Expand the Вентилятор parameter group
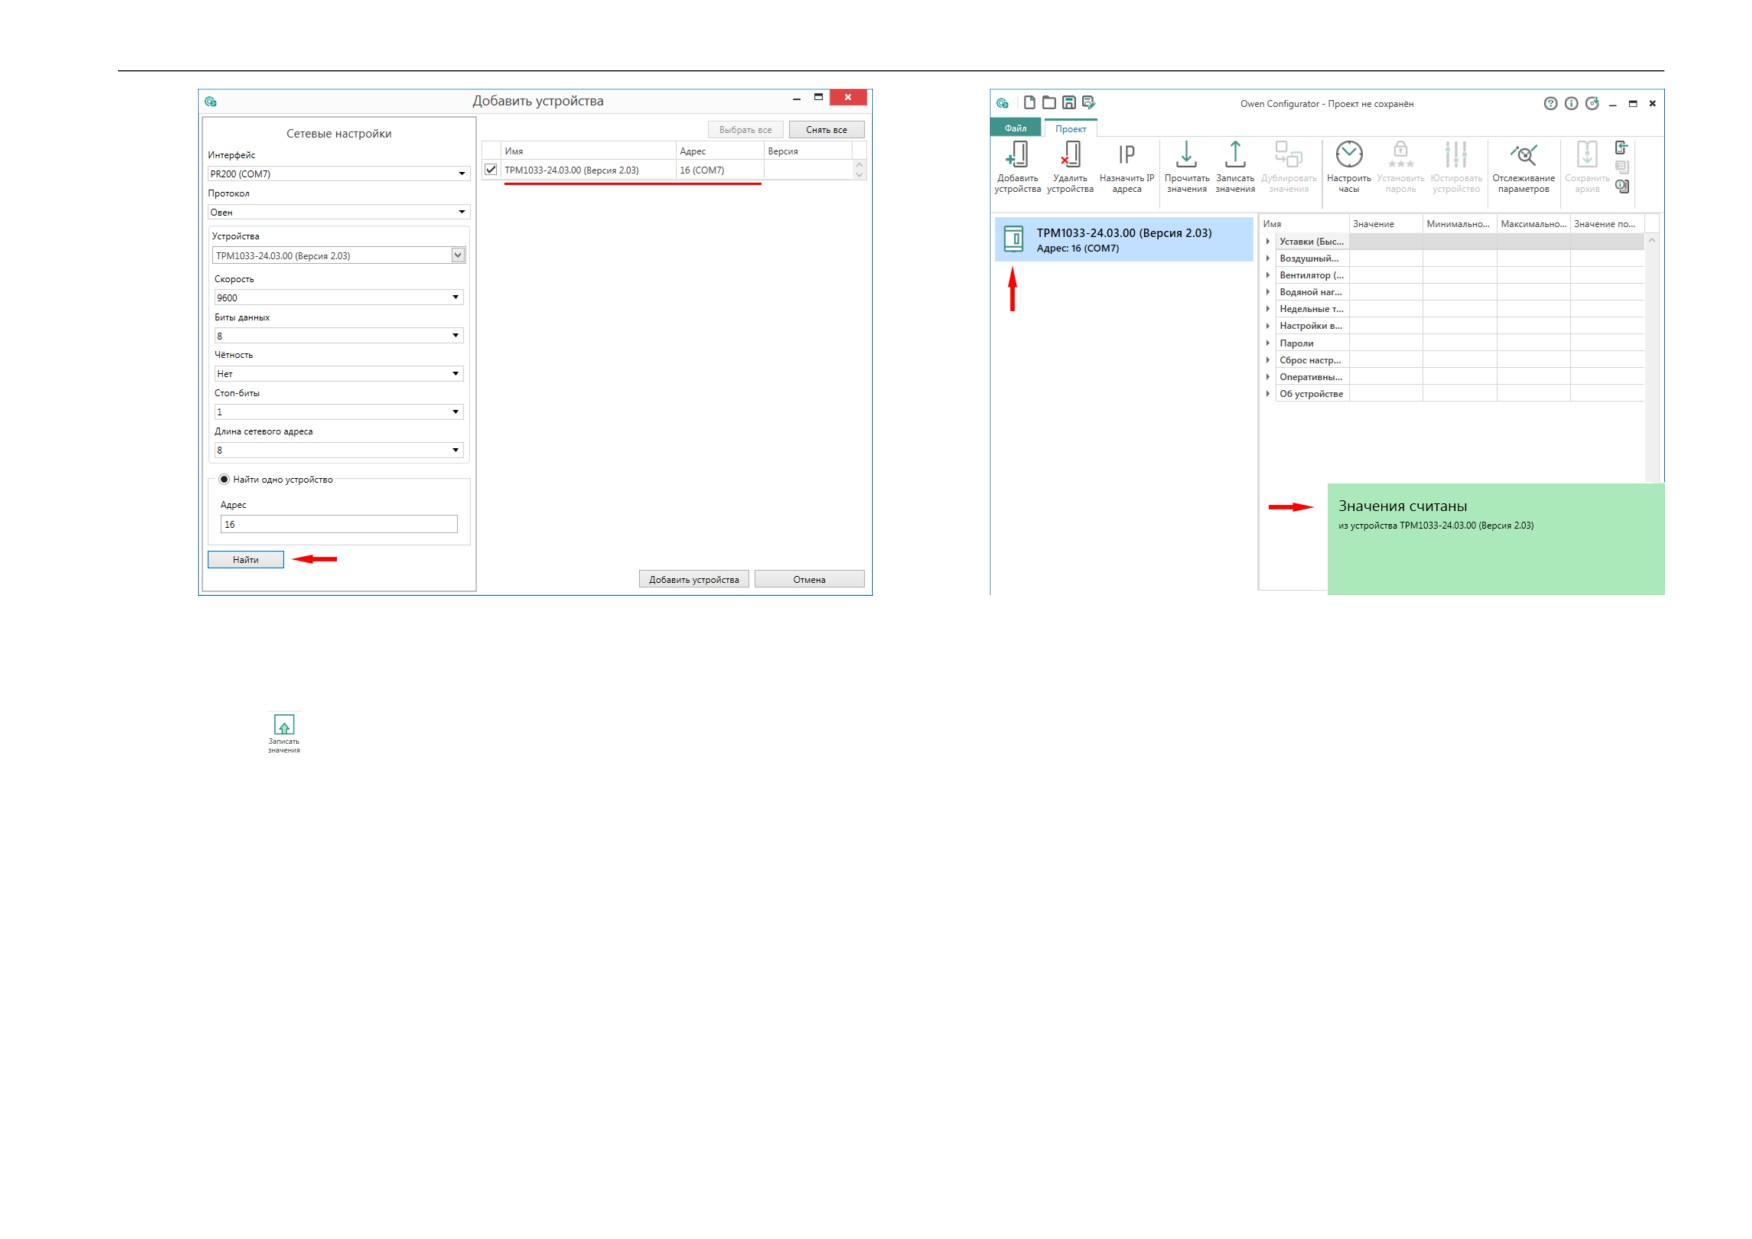 click(1268, 276)
